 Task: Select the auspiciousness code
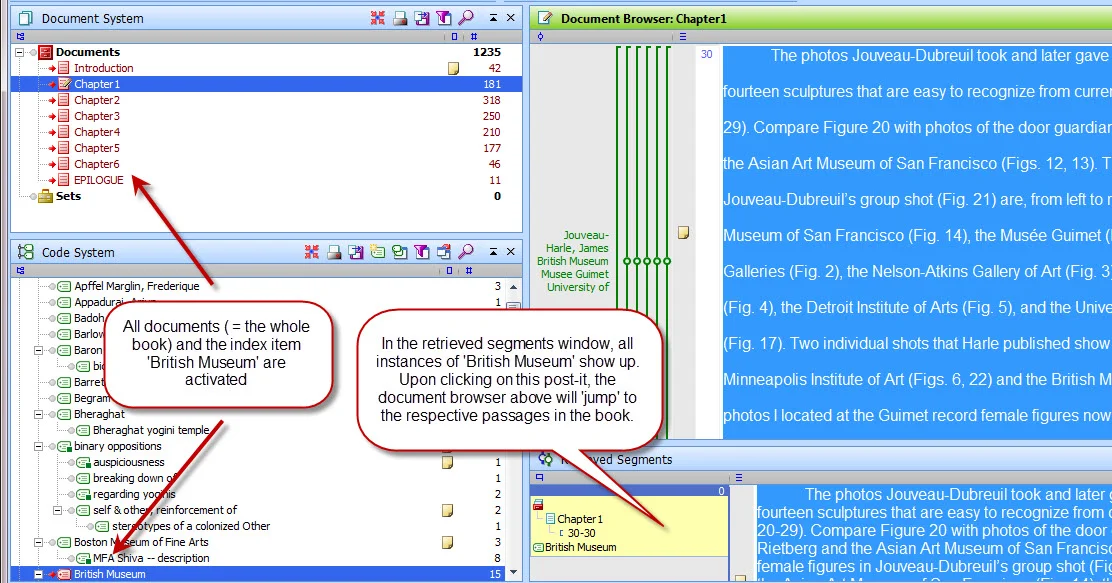(x=128, y=462)
